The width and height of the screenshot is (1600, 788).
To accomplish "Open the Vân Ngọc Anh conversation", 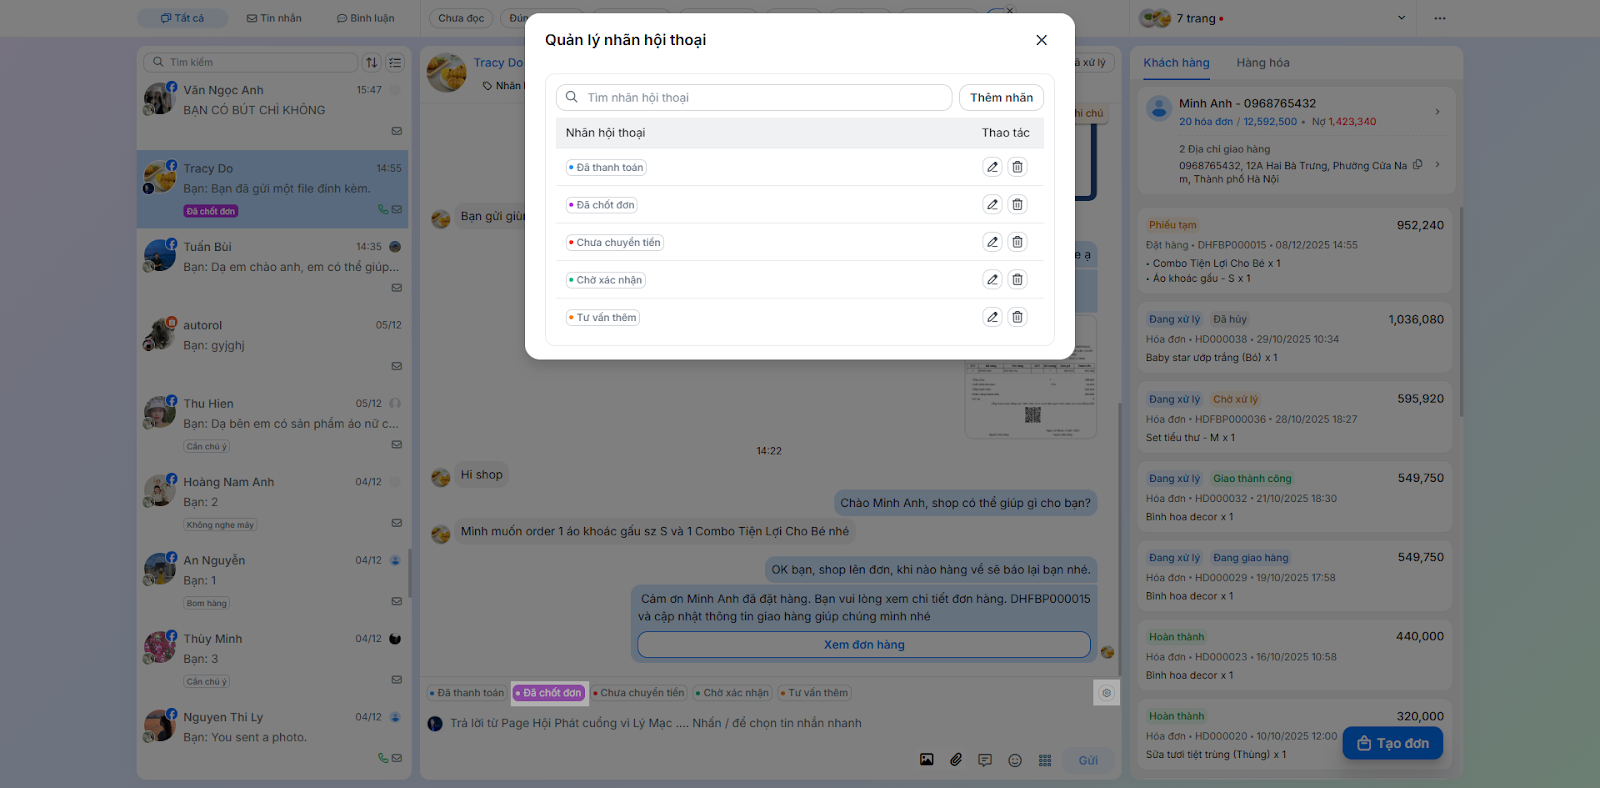I will [272, 110].
